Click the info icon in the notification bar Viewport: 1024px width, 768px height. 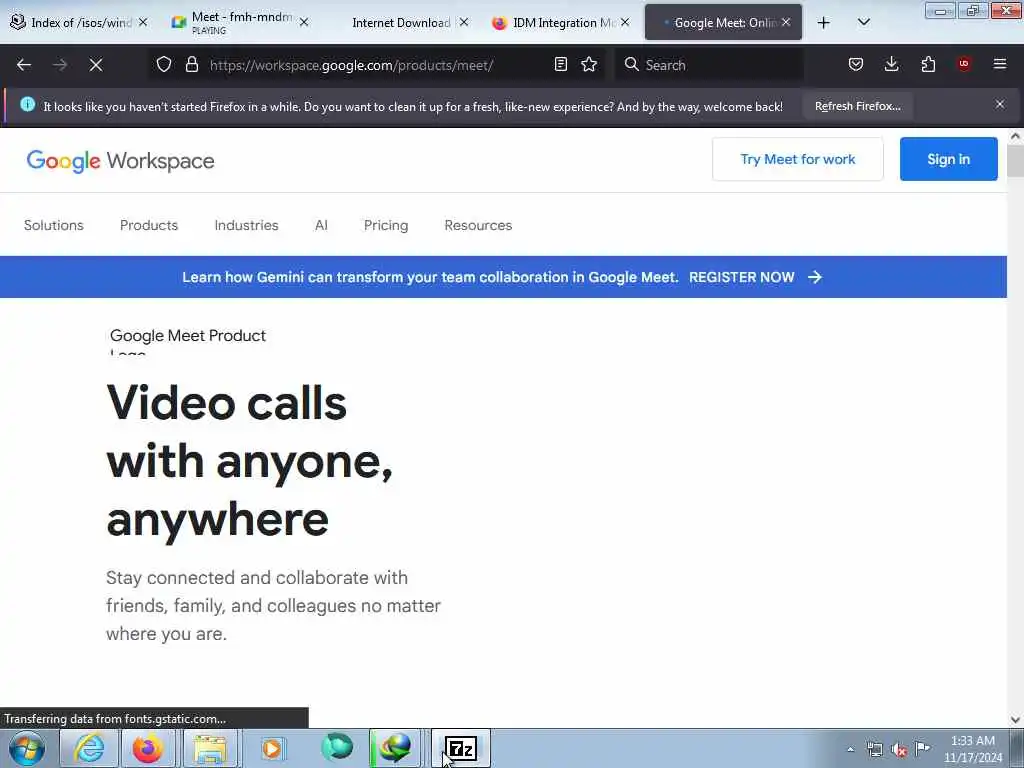[x=27, y=104]
